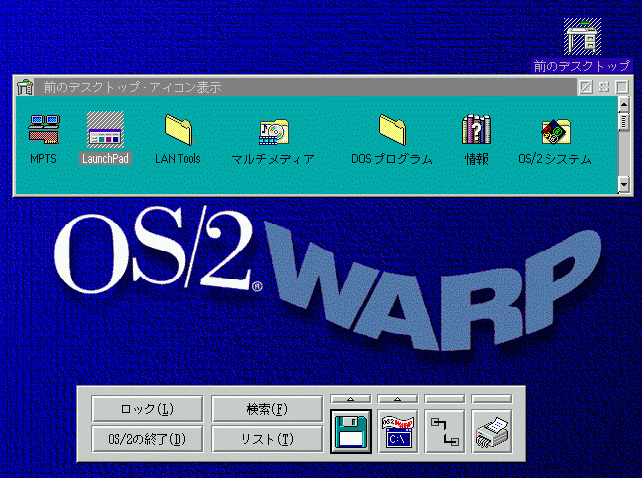Select the LaunchPad icon in the folder
The image size is (642, 478).
(x=105, y=129)
